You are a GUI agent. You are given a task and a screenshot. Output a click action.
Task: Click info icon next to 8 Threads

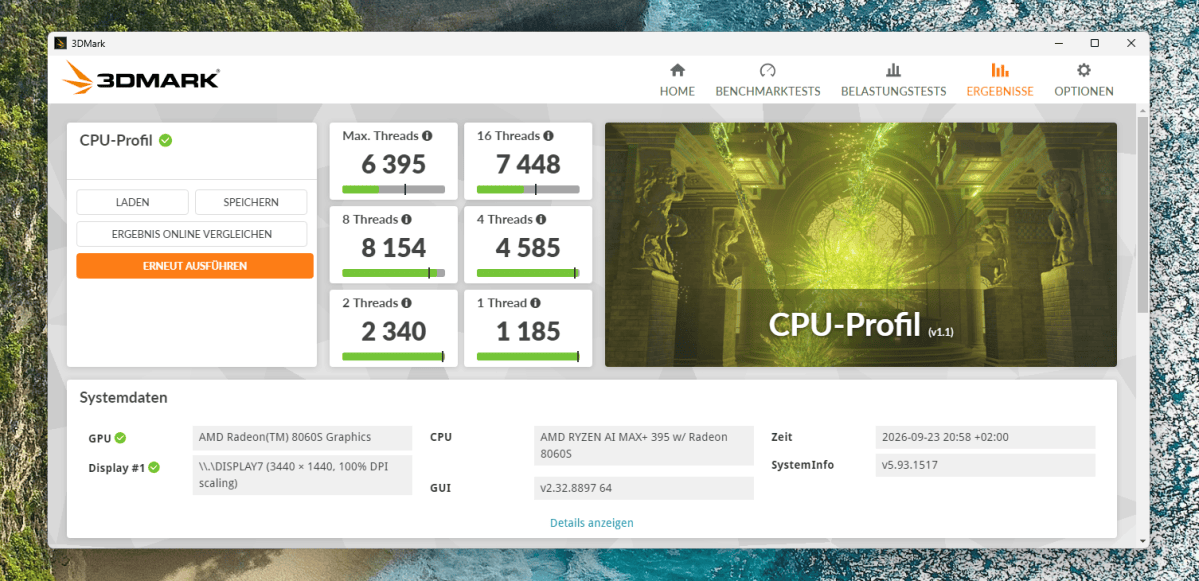click(x=406, y=219)
